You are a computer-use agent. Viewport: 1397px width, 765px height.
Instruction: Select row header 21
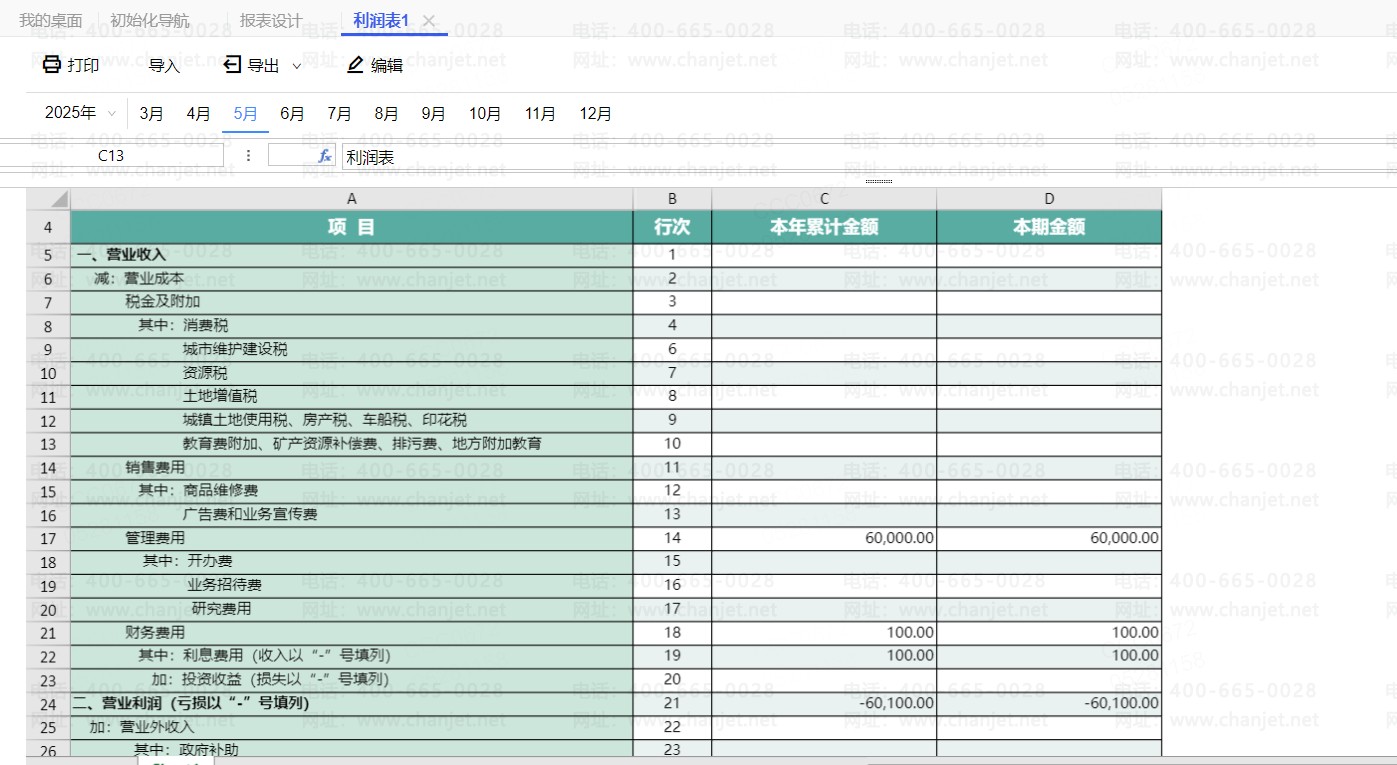point(48,633)
